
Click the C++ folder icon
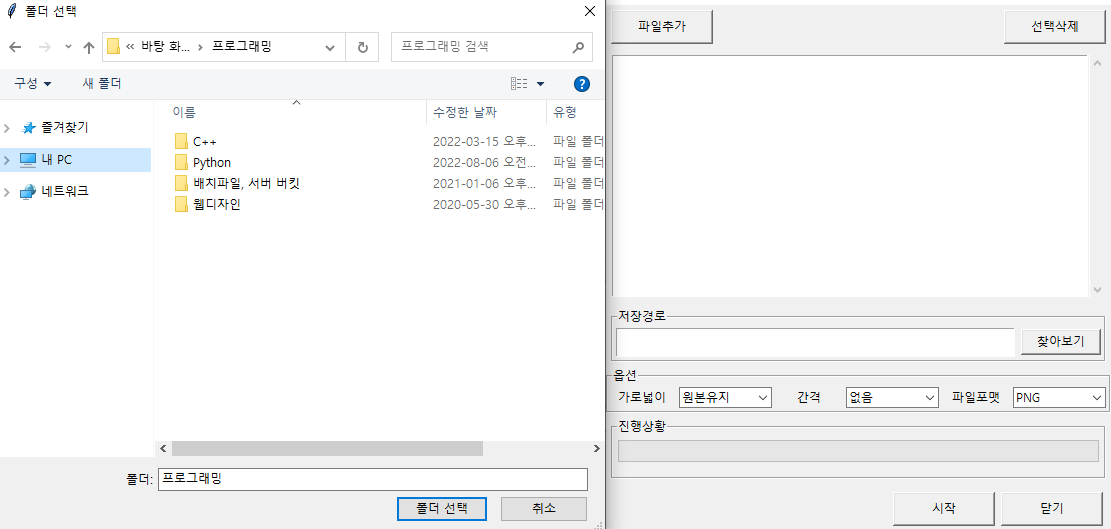(x=181, y=141)
